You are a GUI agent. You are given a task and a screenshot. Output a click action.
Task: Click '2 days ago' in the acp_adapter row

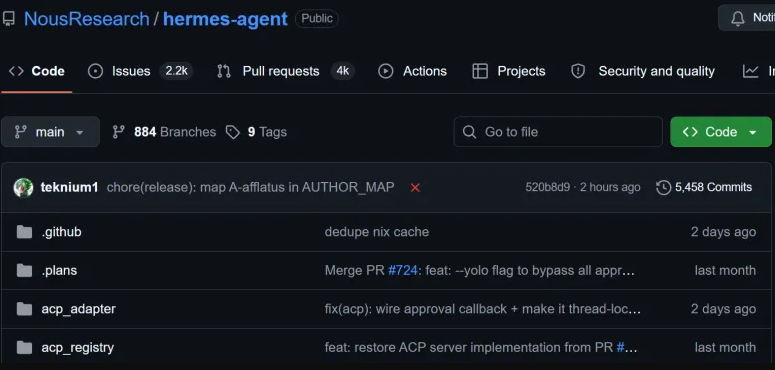724,309
